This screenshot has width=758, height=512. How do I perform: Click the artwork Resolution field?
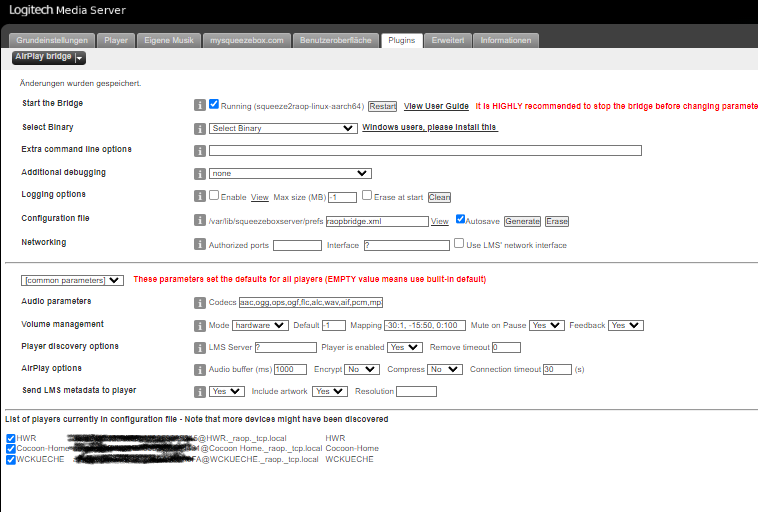pyautogui.click(x=416, y=391)
